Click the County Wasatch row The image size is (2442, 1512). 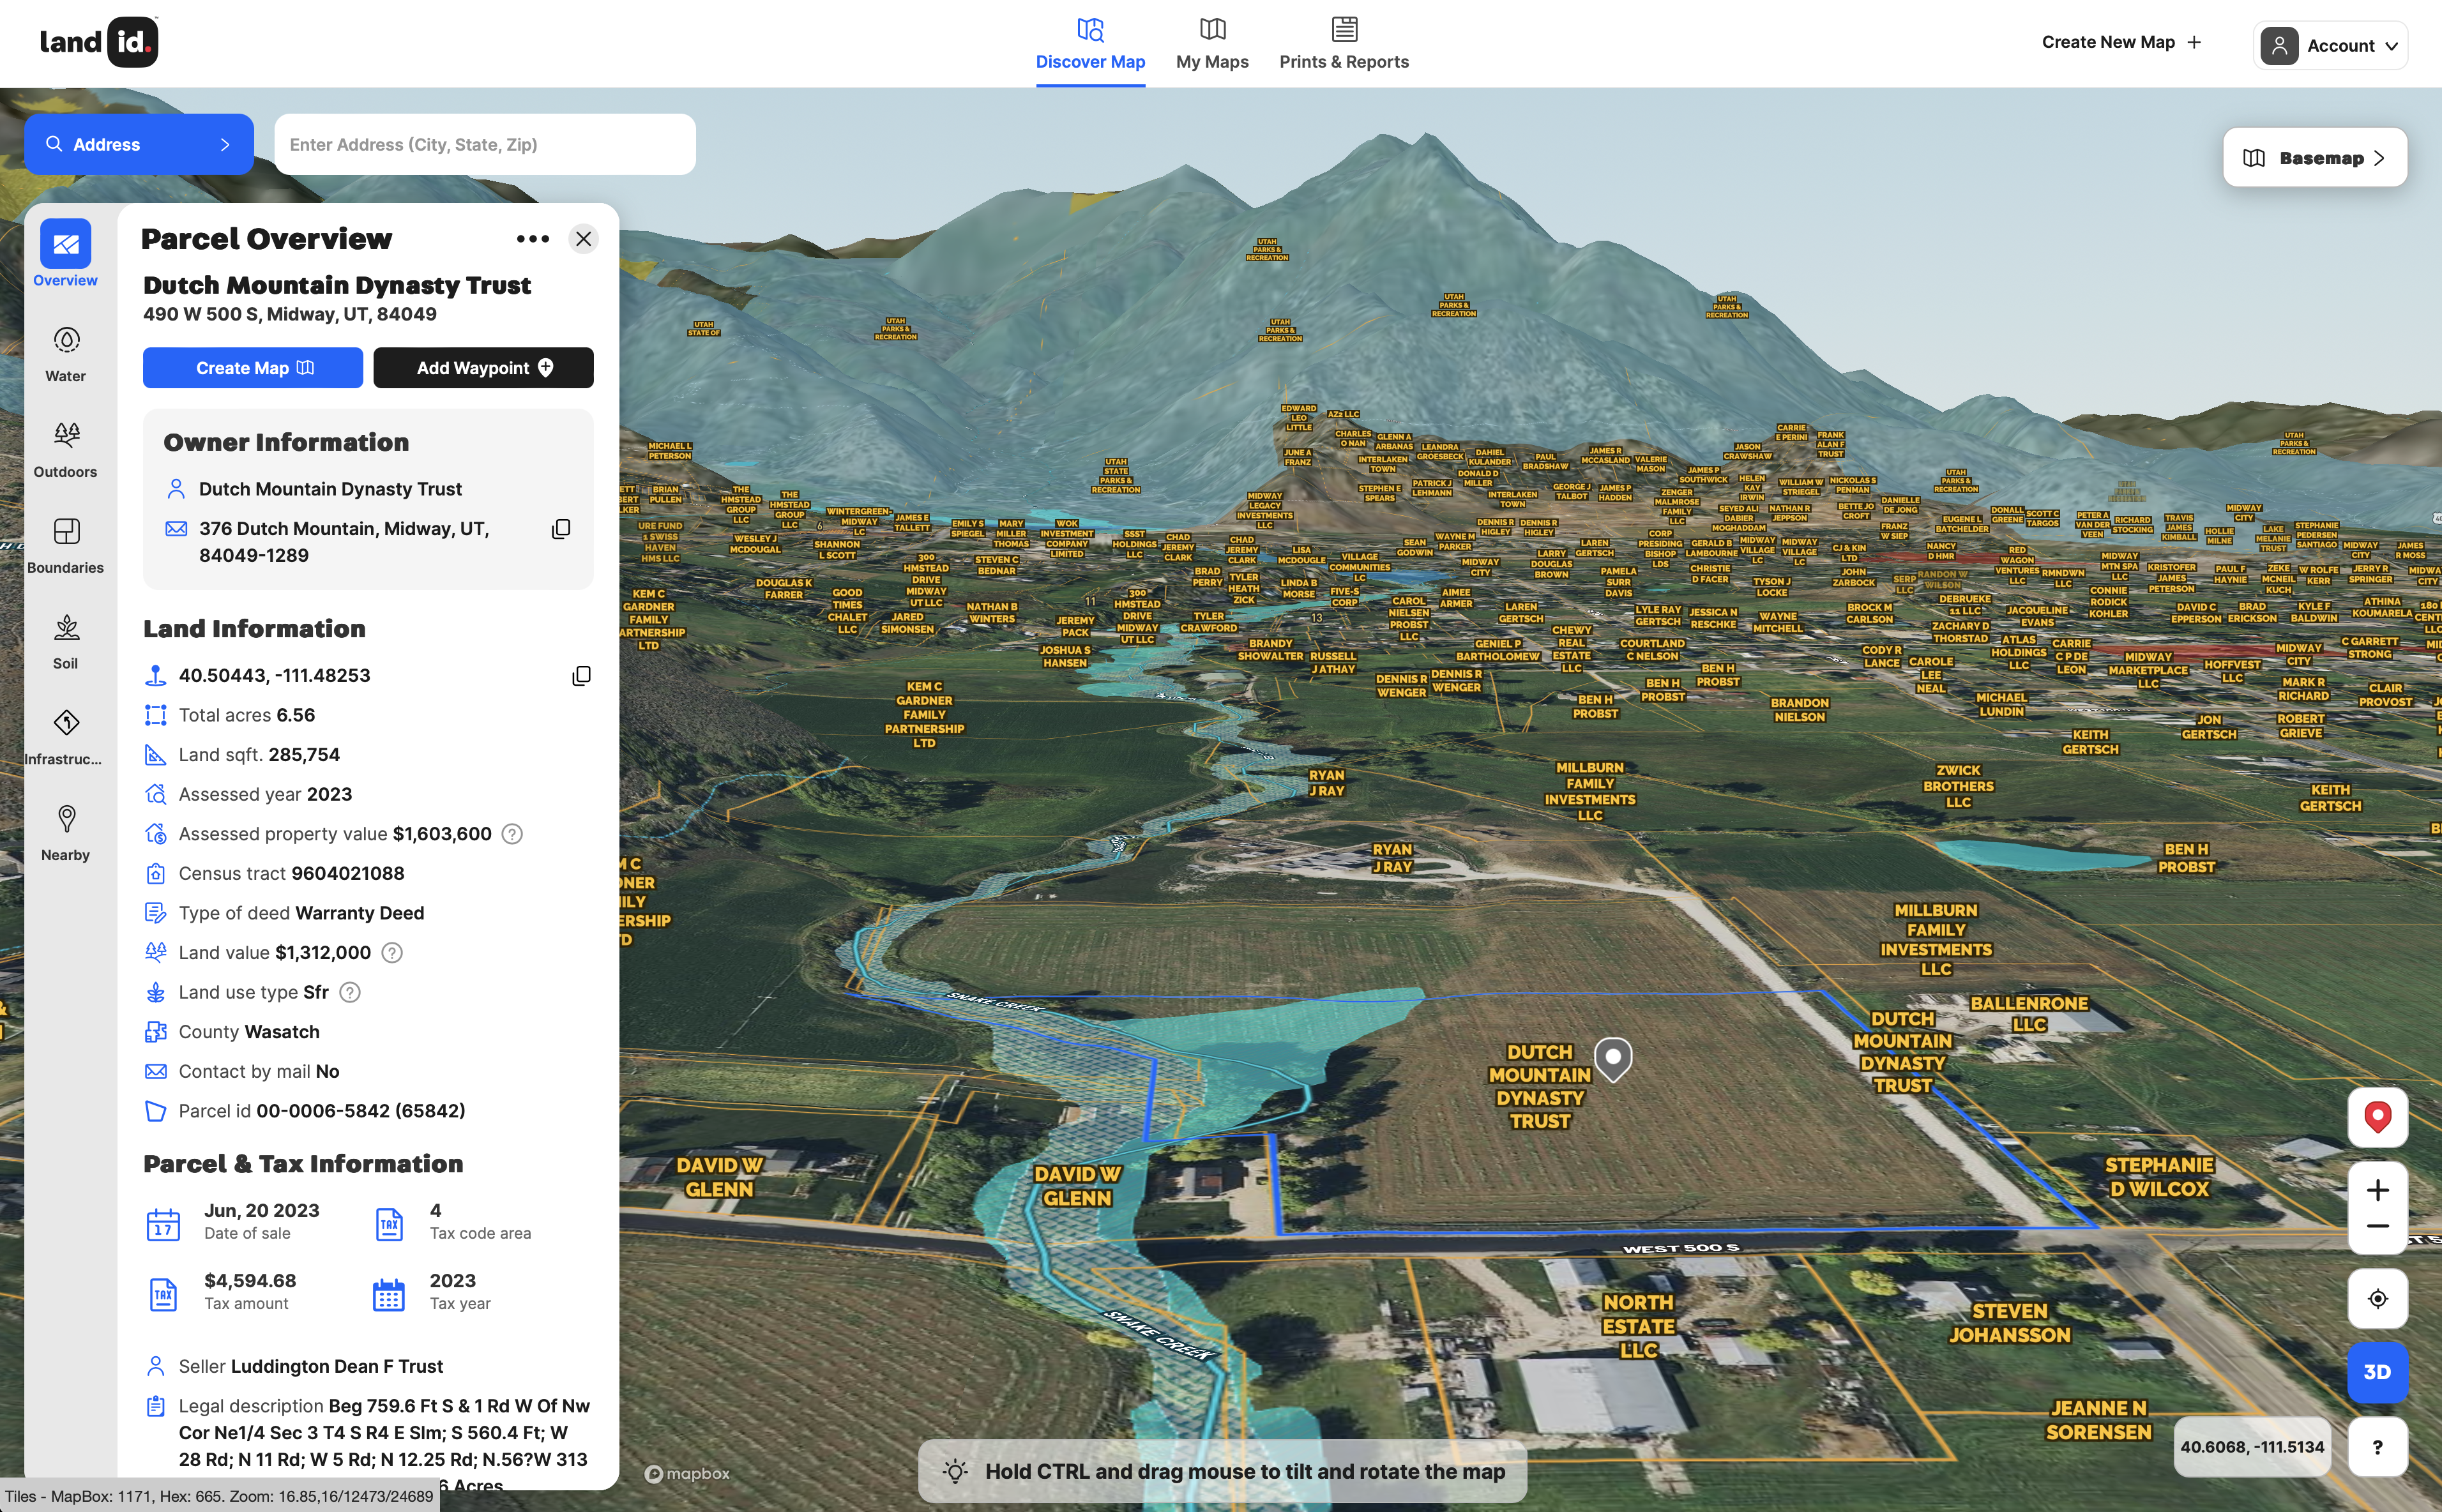point(232,1032)
